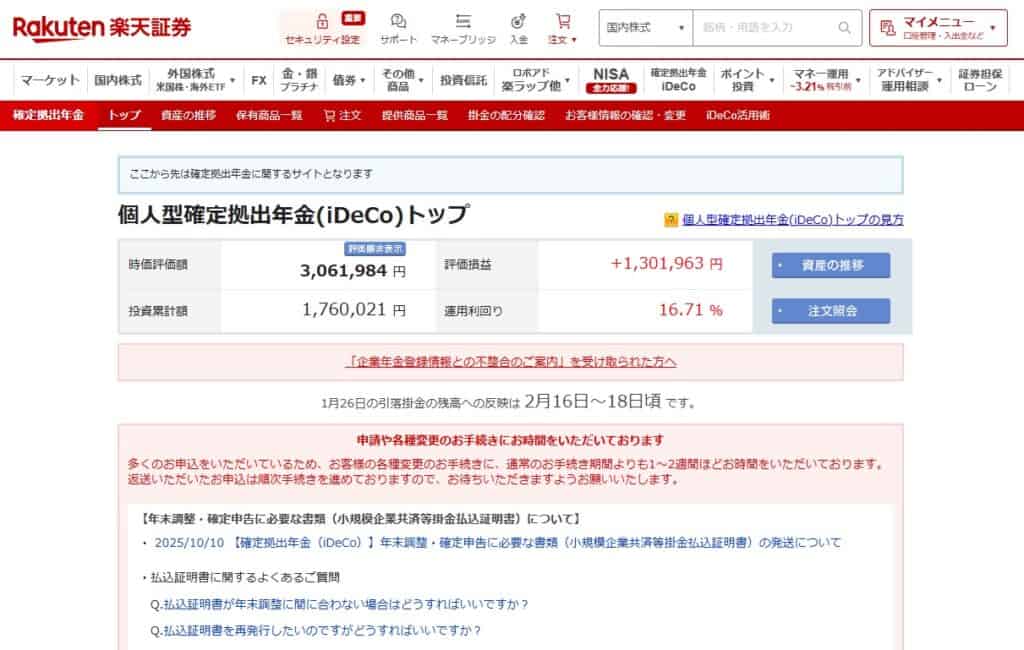1024x650 pixels.
Task: Select the NISA 全力応援 menu item
Action: [x=611, y=78]
